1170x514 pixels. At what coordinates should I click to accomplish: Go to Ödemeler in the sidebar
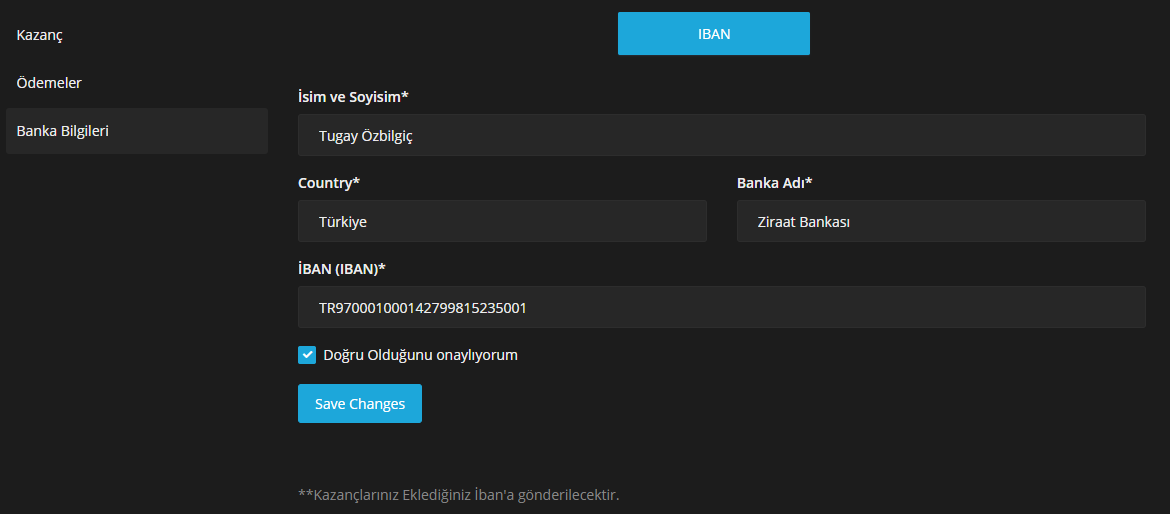(49, 83)
